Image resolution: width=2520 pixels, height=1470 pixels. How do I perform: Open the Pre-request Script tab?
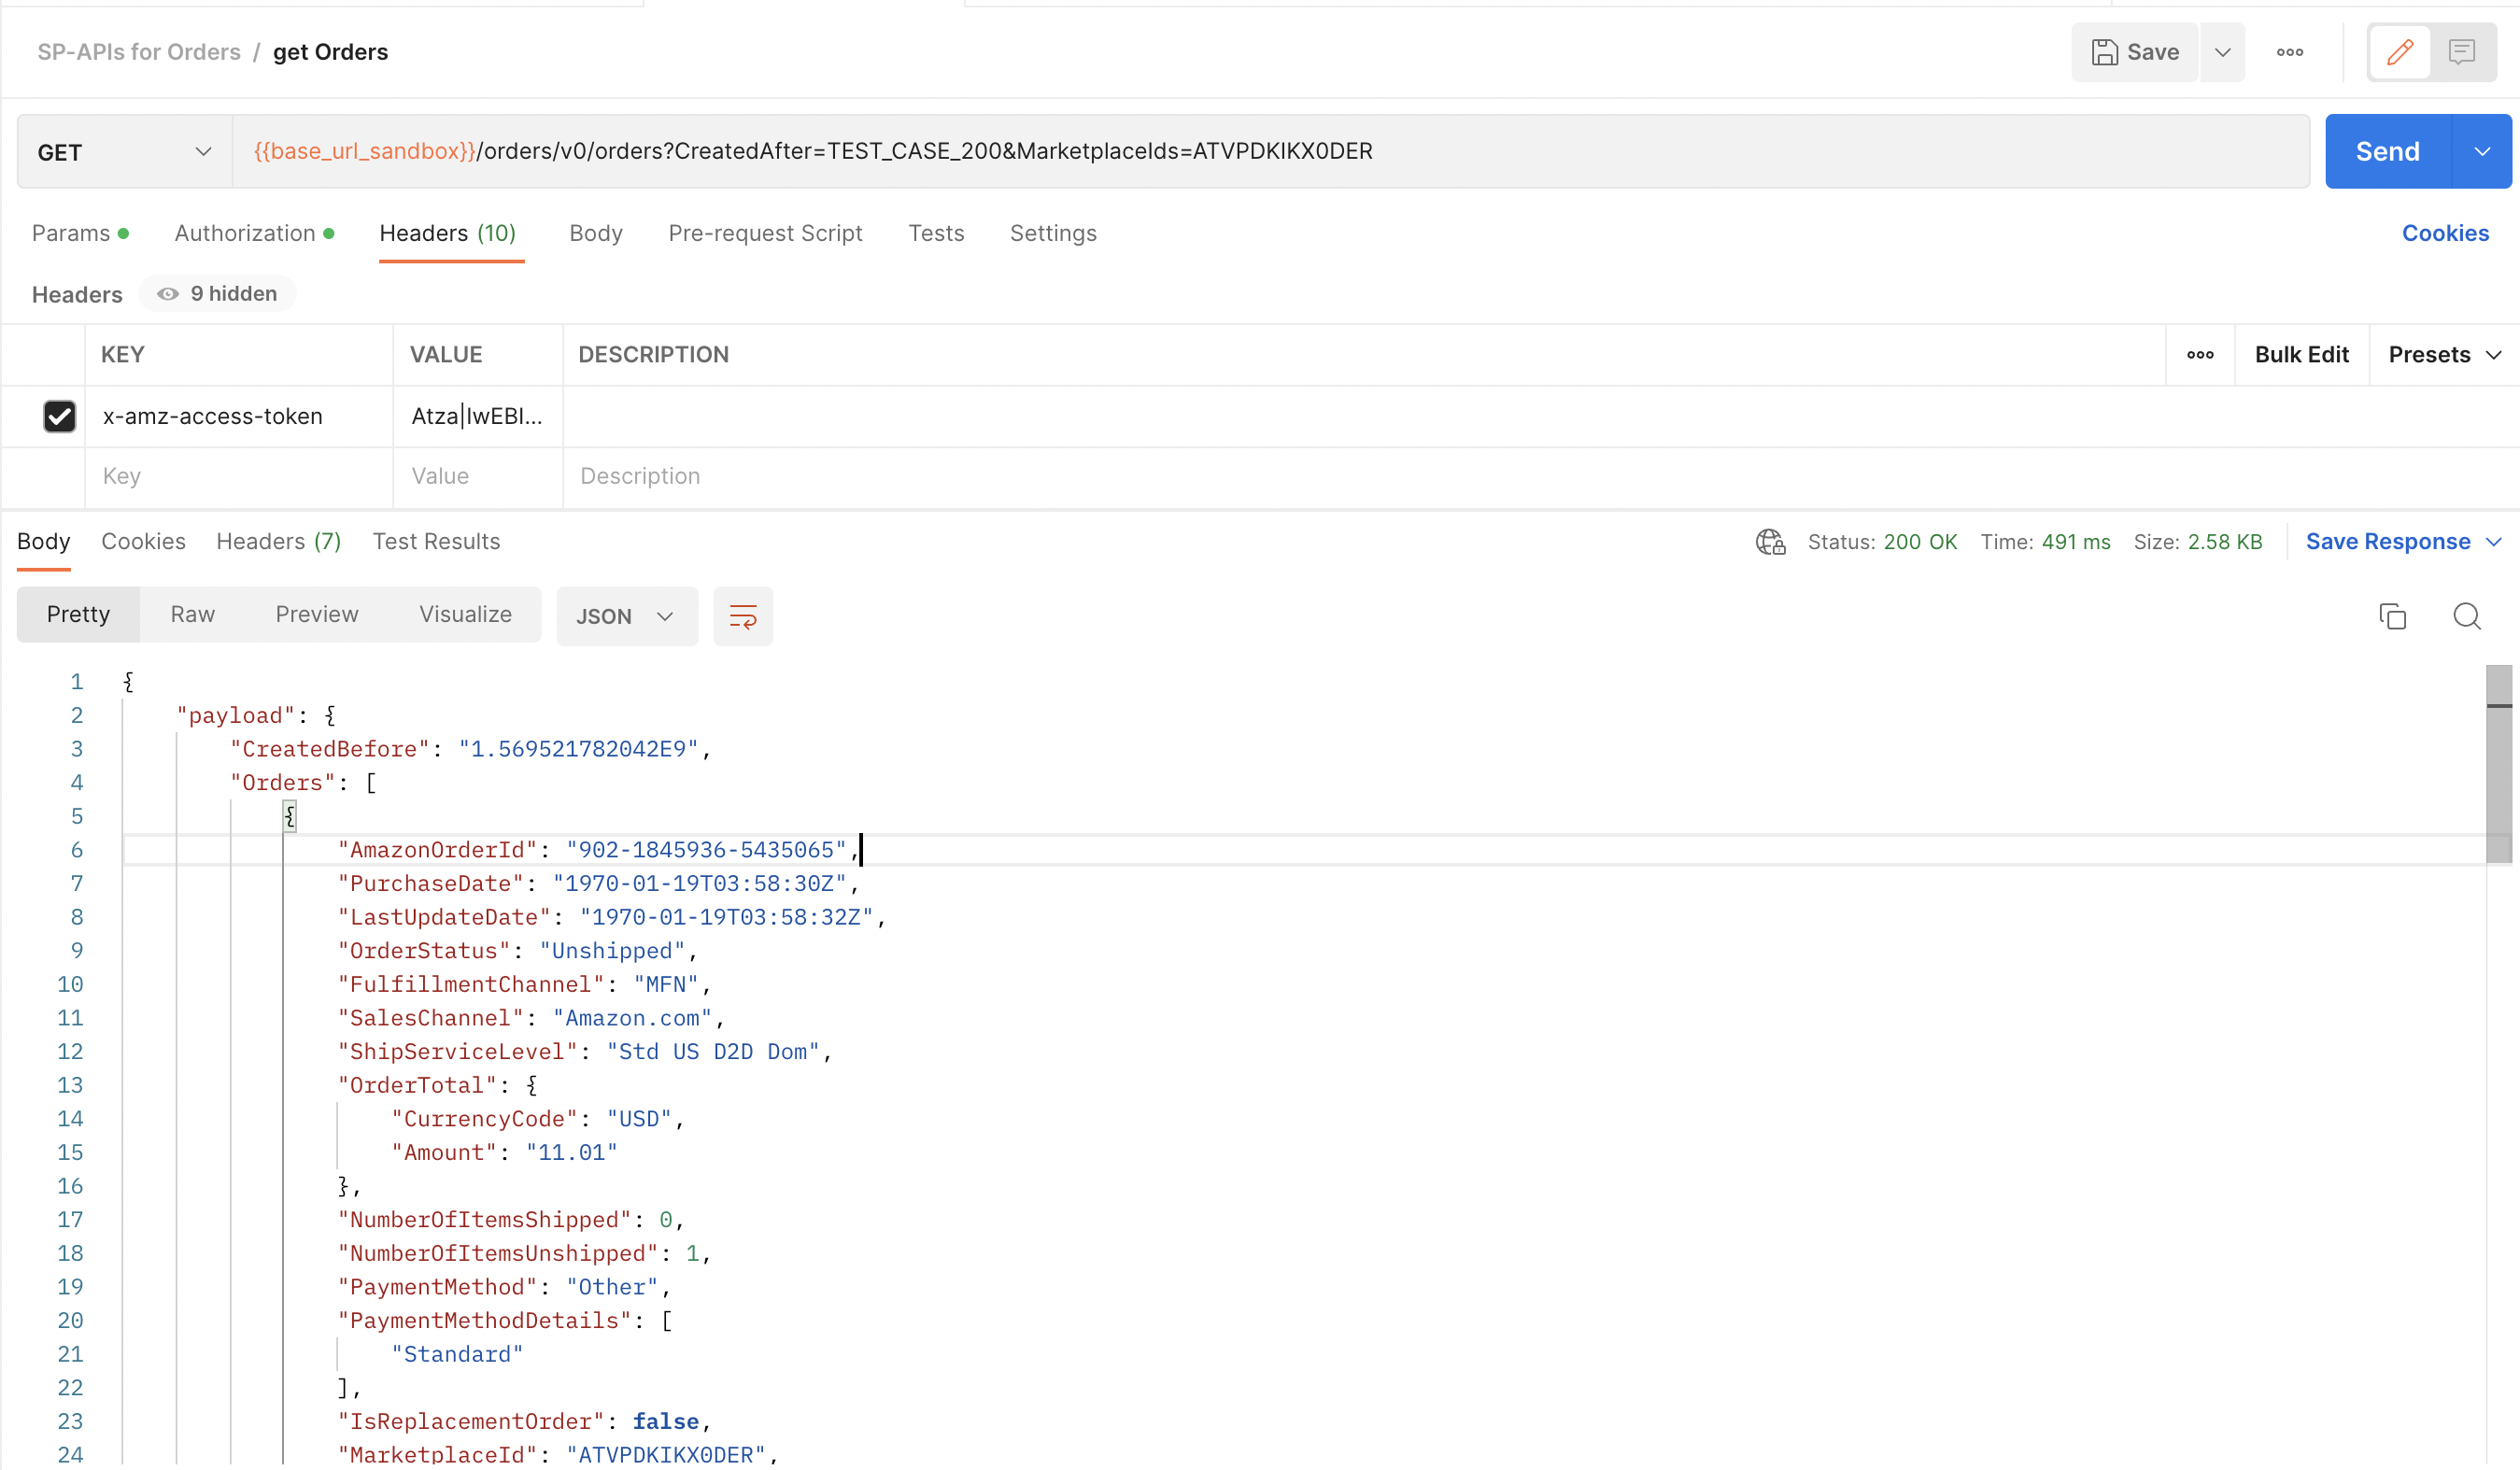coord(765,234)
